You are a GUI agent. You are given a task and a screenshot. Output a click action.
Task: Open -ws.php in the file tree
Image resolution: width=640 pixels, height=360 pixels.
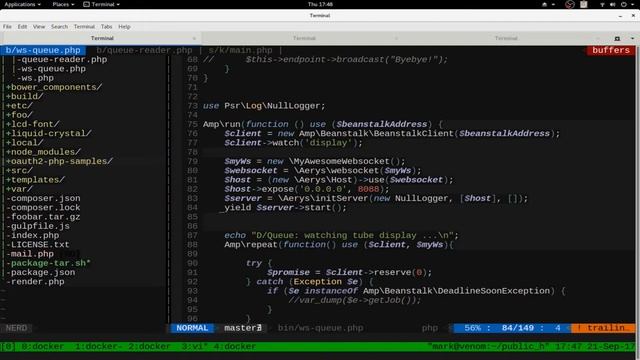point(35,78)
